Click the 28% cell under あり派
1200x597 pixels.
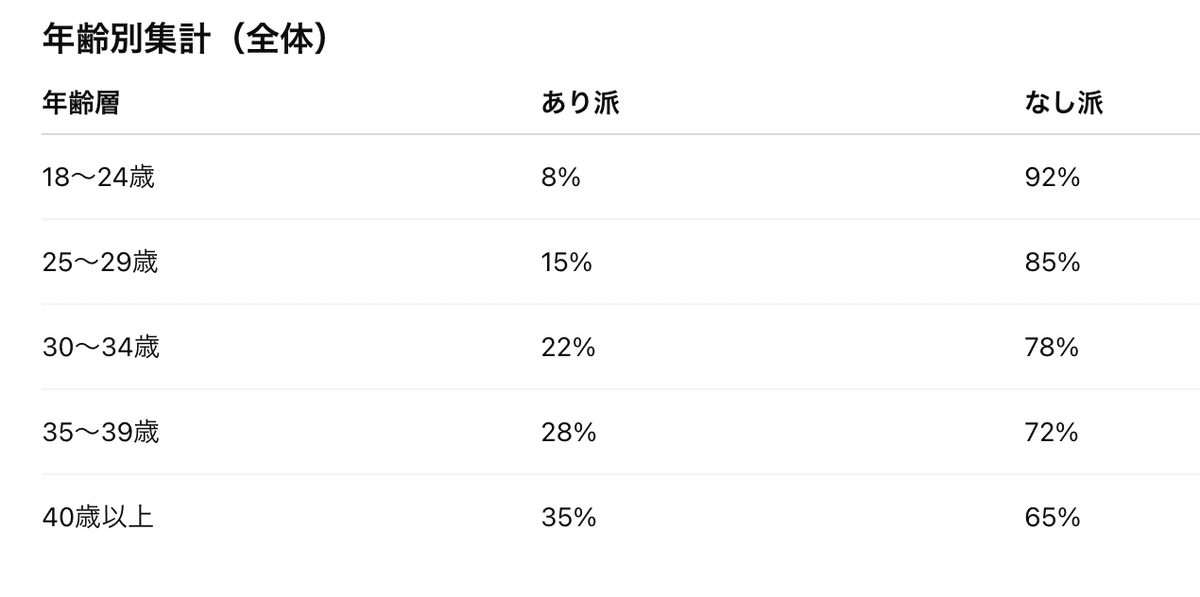click(x=569, y=433)
